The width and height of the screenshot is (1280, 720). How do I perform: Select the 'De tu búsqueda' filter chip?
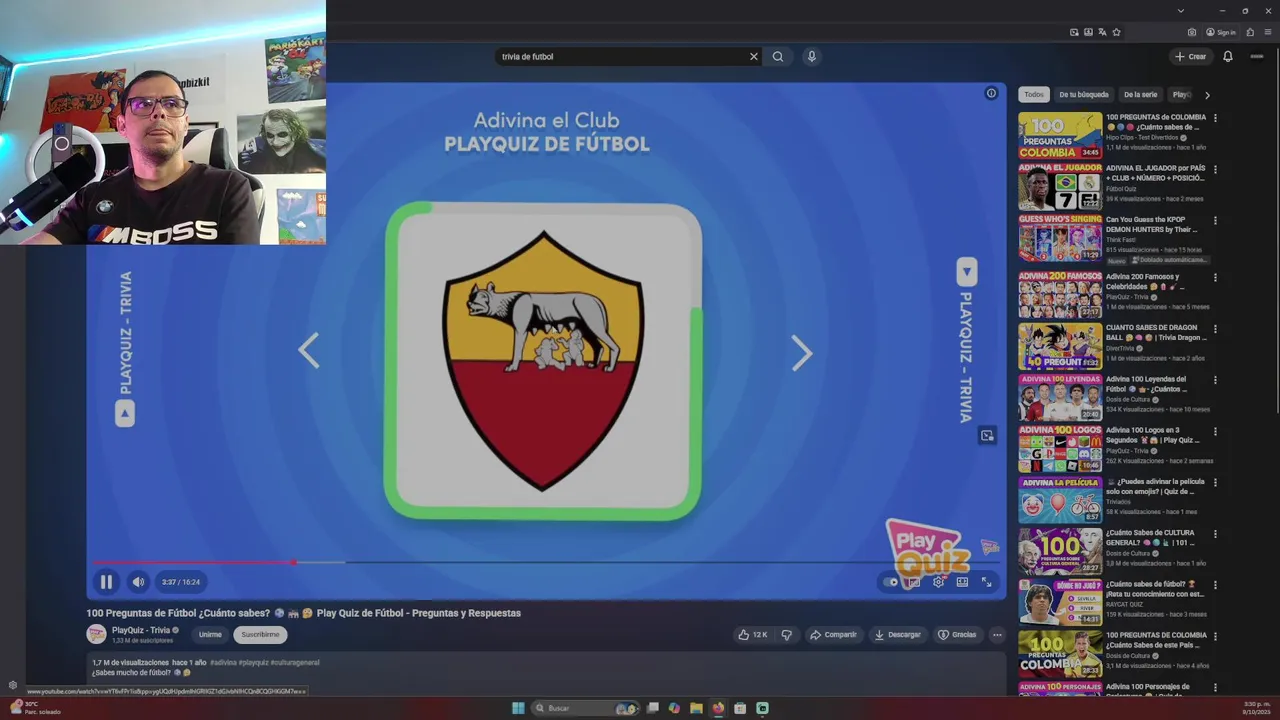pos(1084,95)
